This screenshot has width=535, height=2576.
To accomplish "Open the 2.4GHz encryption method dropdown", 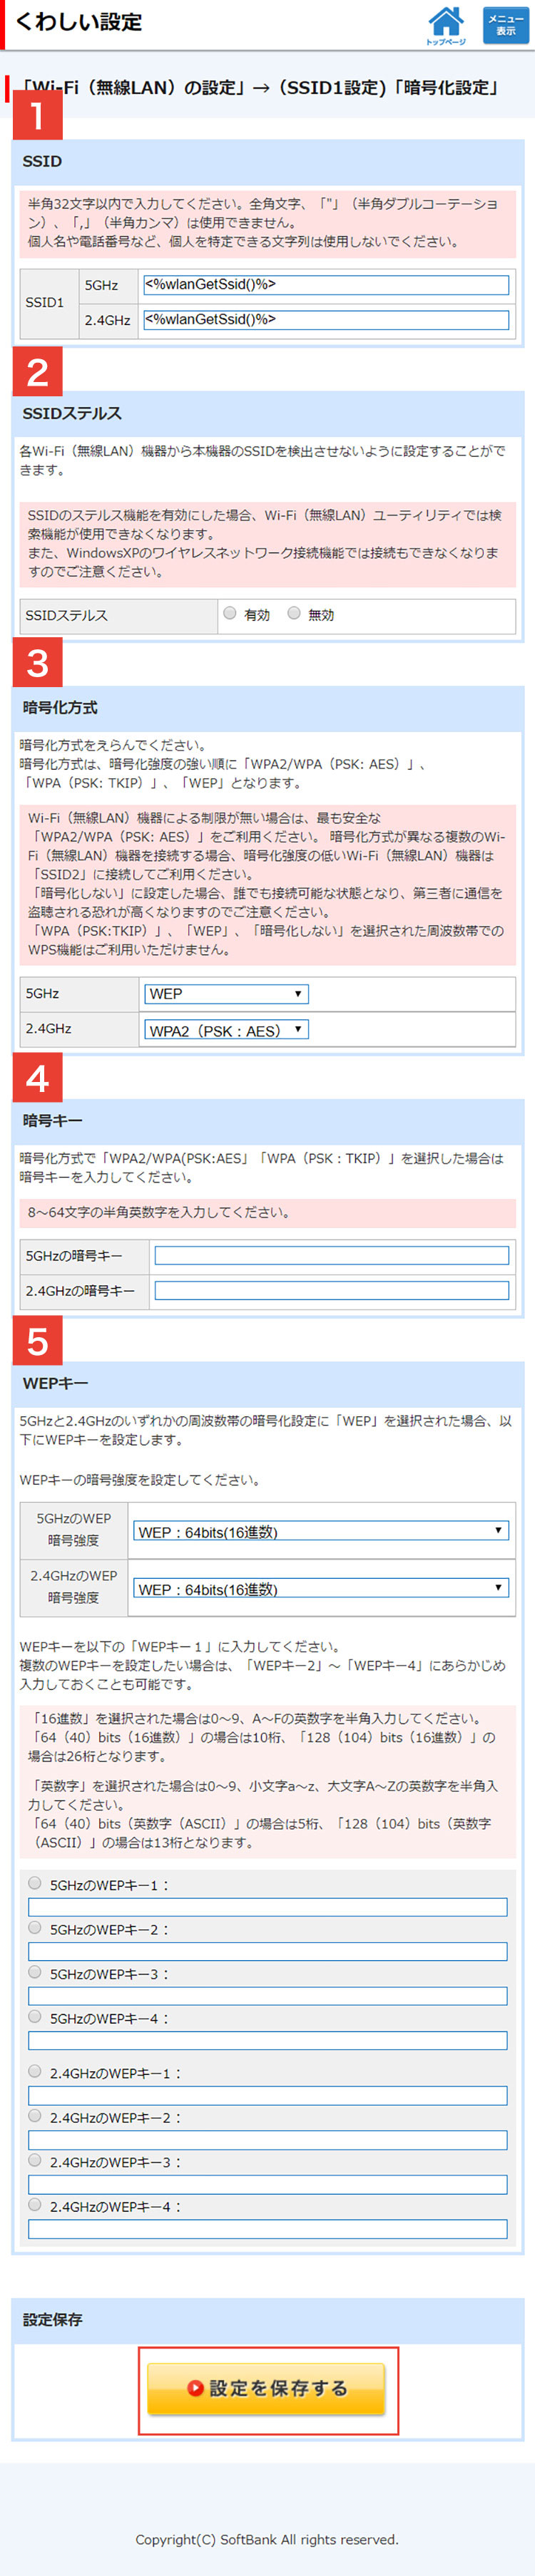I will 226,1030.
